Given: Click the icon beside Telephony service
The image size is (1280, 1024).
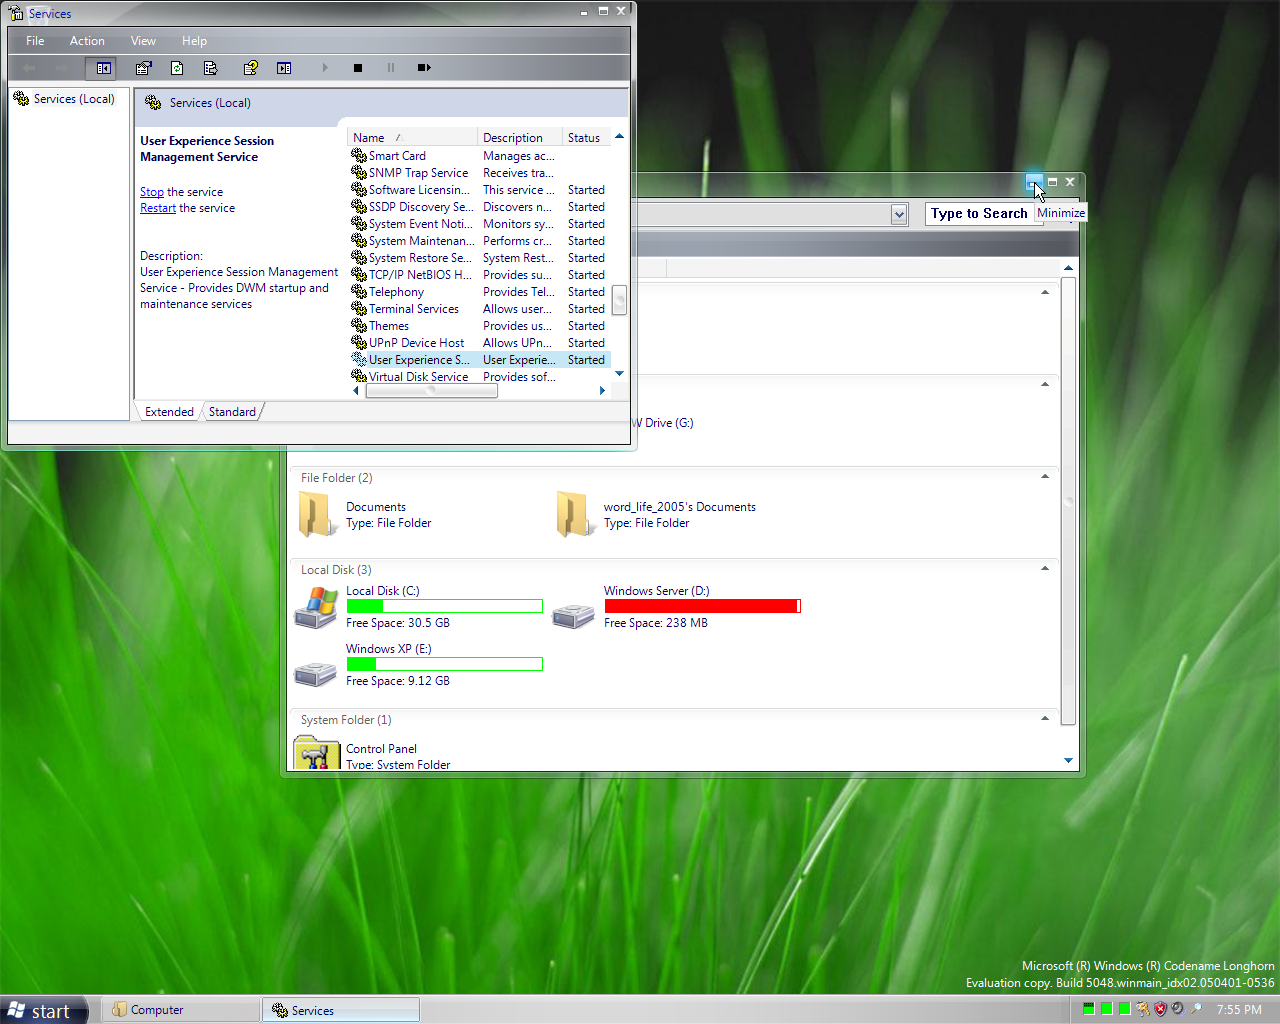Looking at the screenshot, I should [x=359, y=292].
